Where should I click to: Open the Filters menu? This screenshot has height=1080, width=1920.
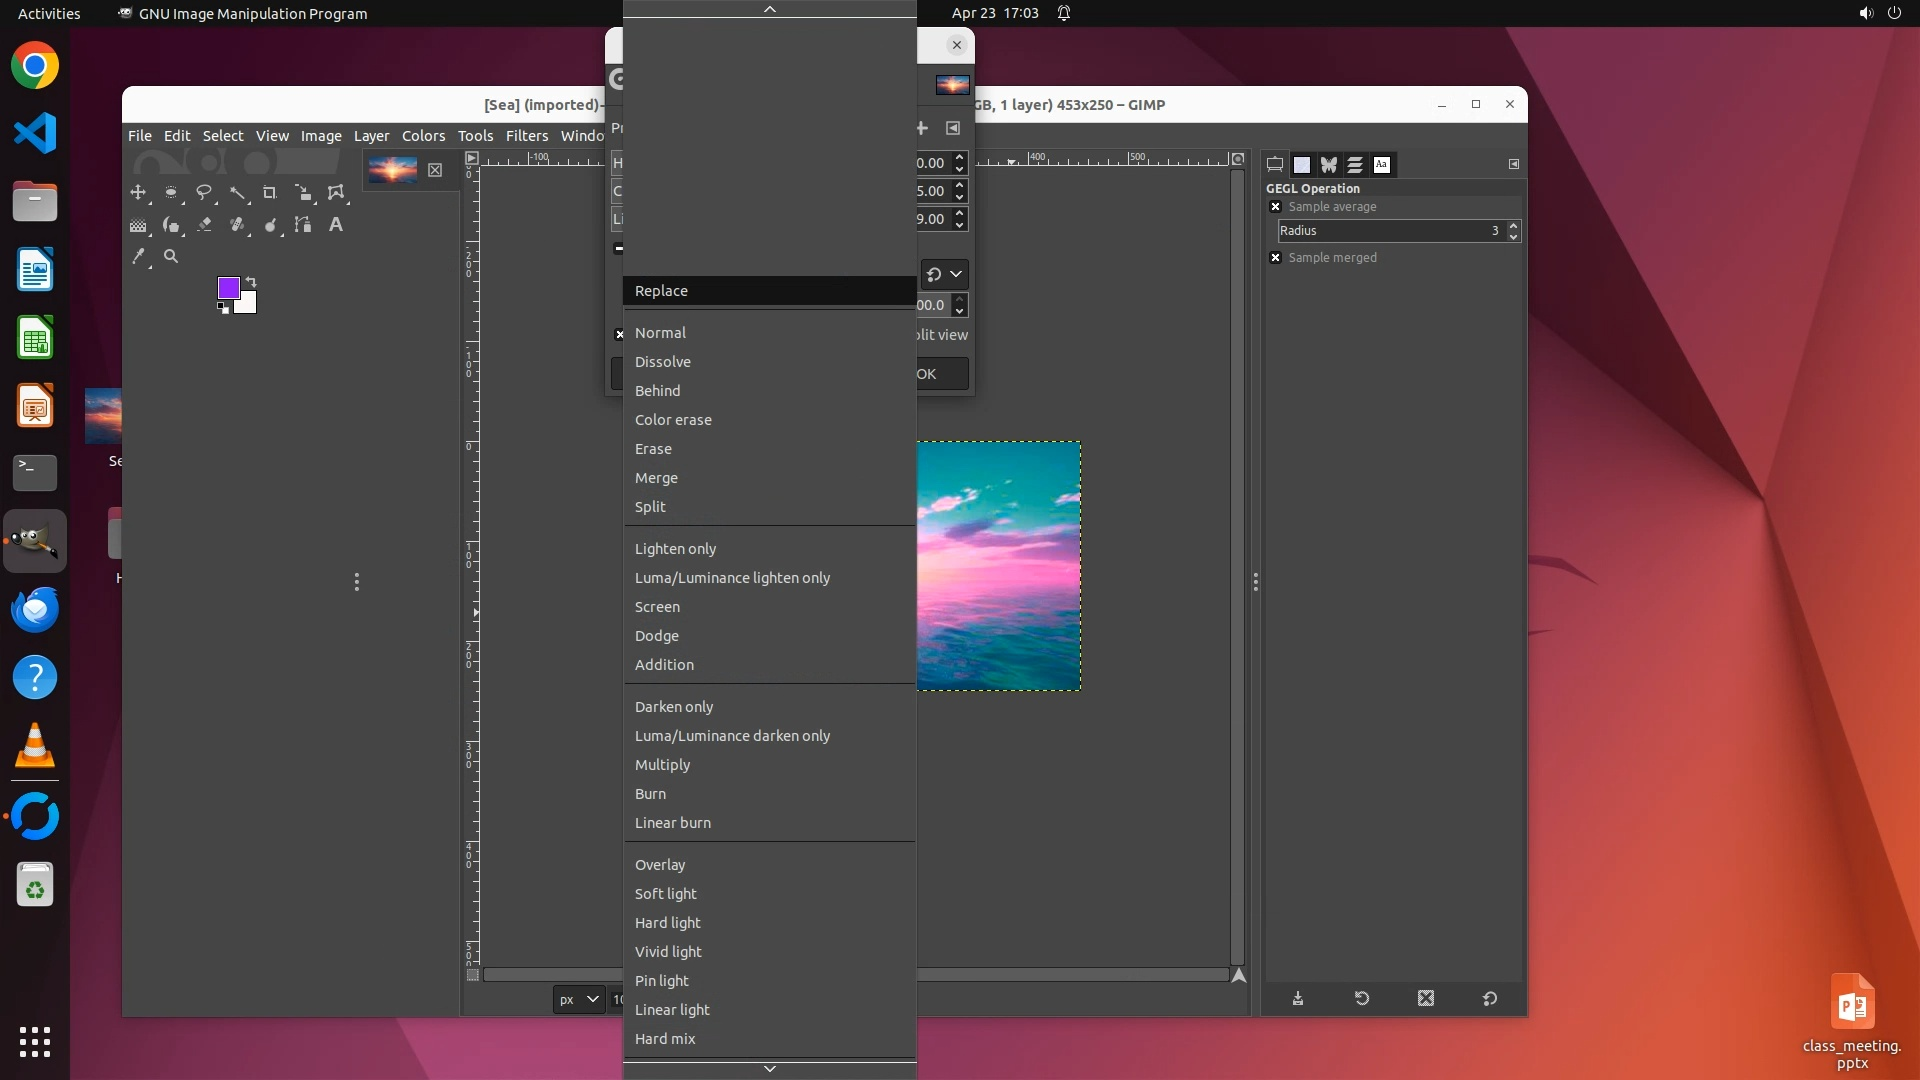526,136
